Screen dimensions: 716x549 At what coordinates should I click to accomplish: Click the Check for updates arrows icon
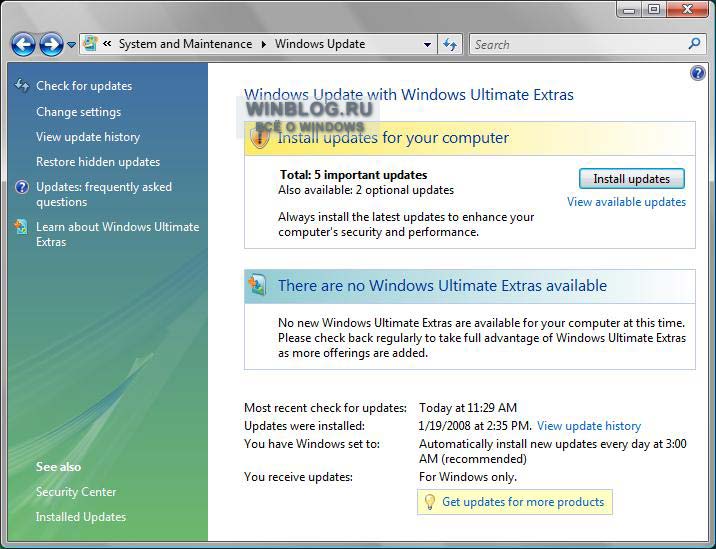click(x=22, y=85)
